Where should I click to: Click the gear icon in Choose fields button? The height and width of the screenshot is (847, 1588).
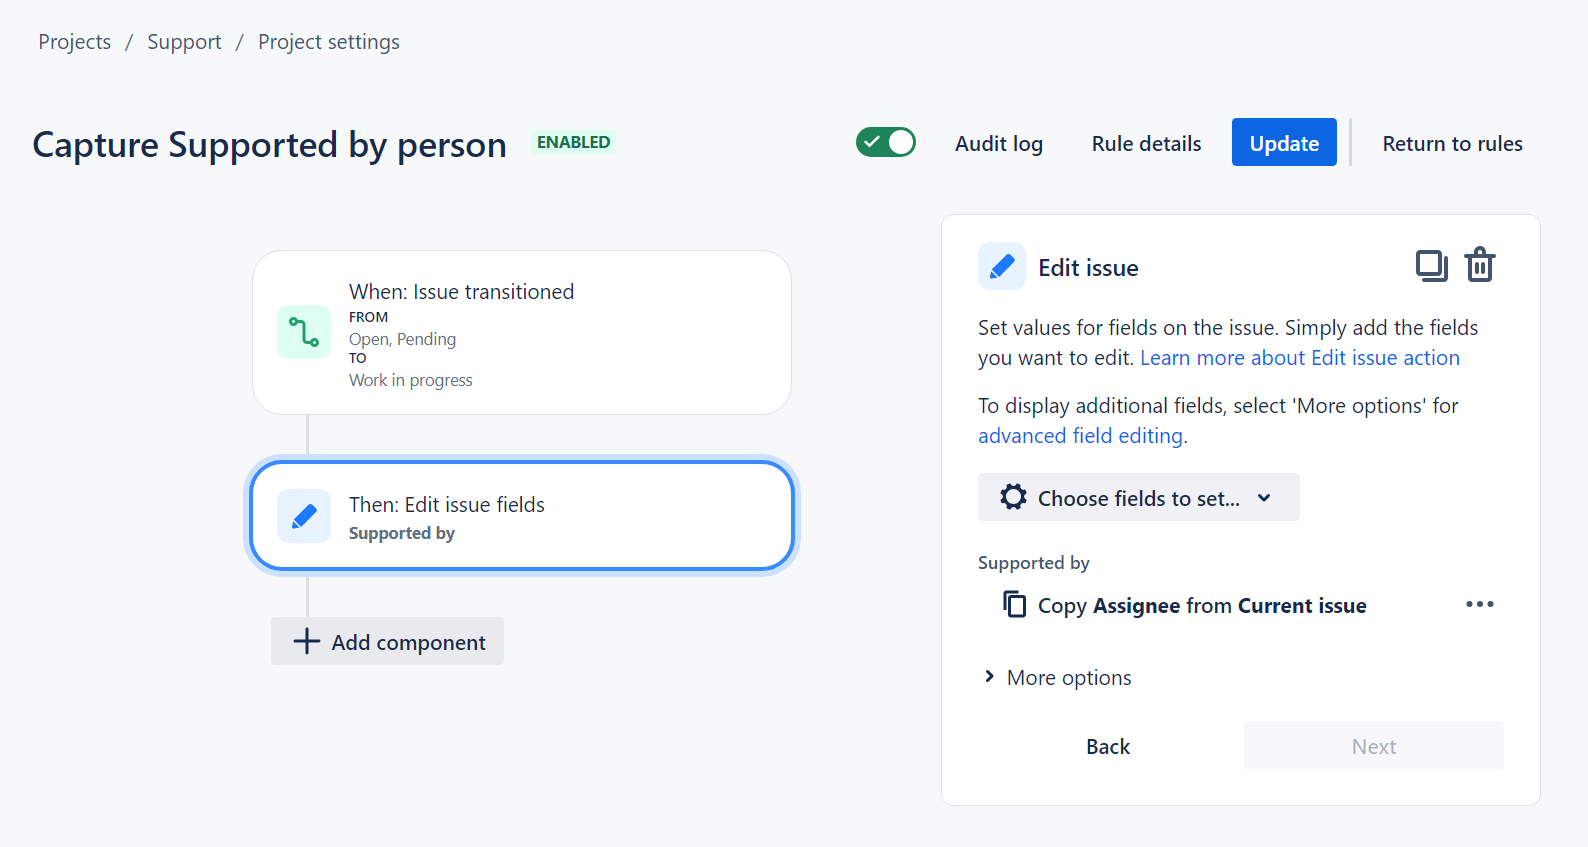(x=1013, y=498)
